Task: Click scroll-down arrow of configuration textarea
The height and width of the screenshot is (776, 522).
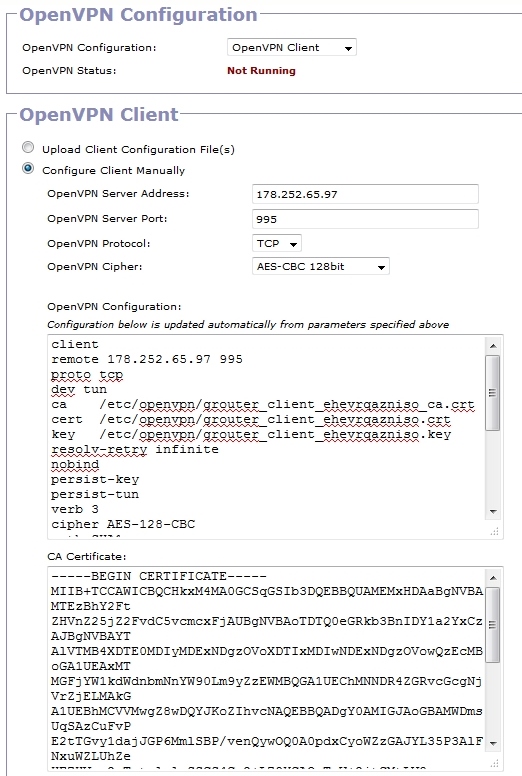Action: tap(493, 511)
